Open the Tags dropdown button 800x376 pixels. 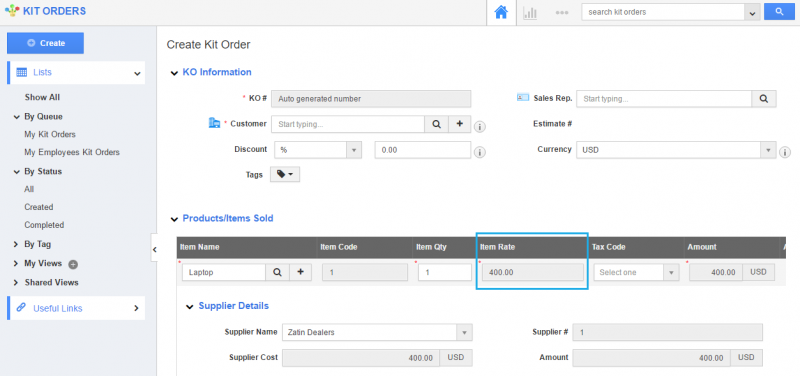285,174
